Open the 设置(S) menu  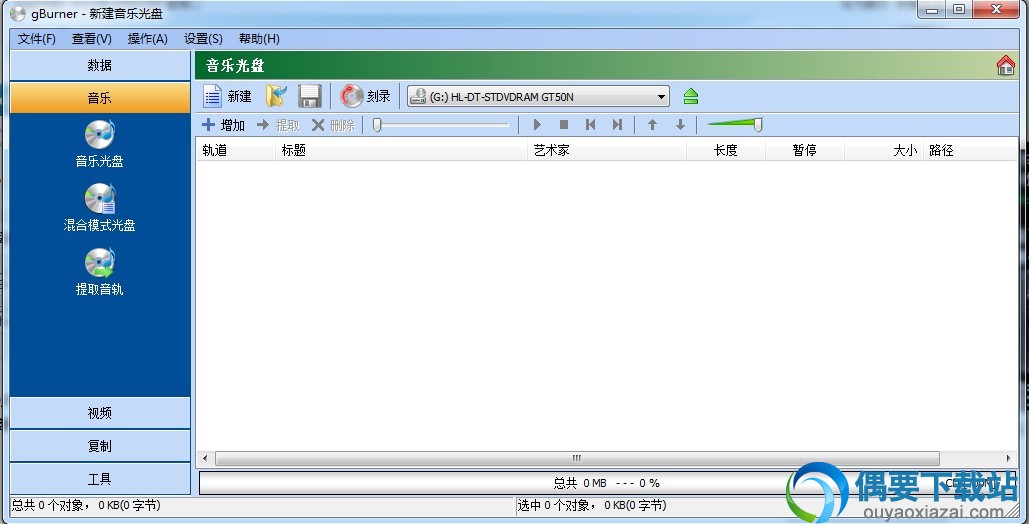203,39
